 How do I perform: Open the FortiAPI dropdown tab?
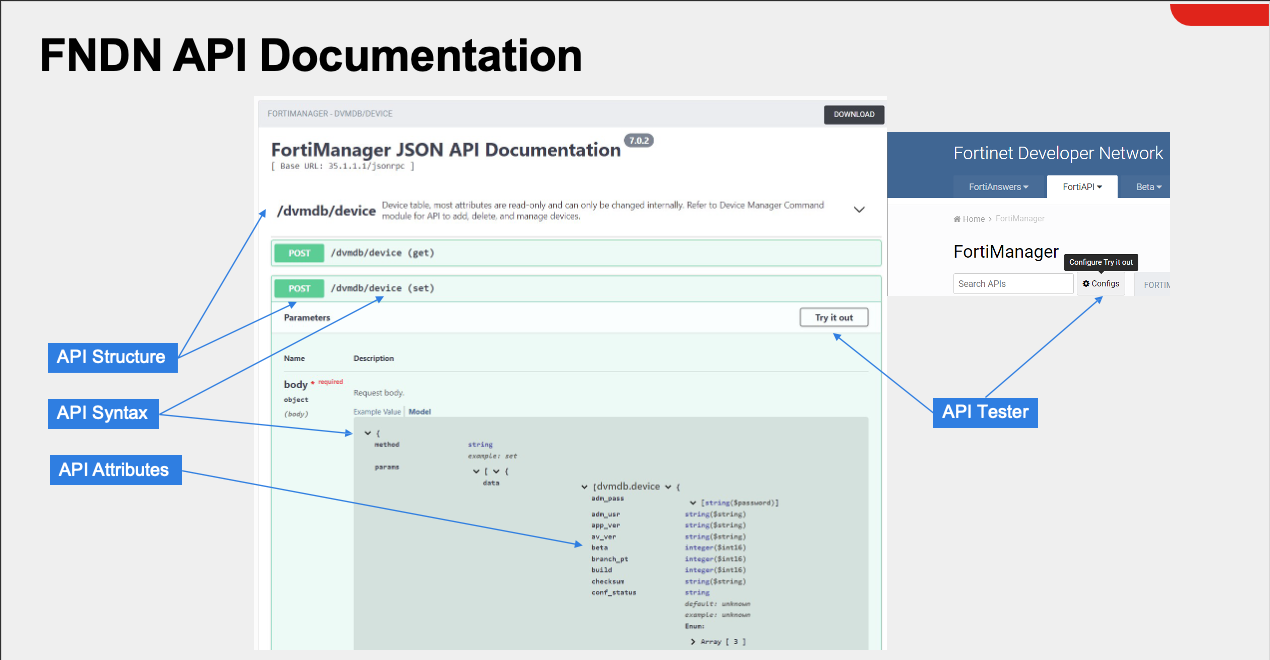click(1082, 187)
